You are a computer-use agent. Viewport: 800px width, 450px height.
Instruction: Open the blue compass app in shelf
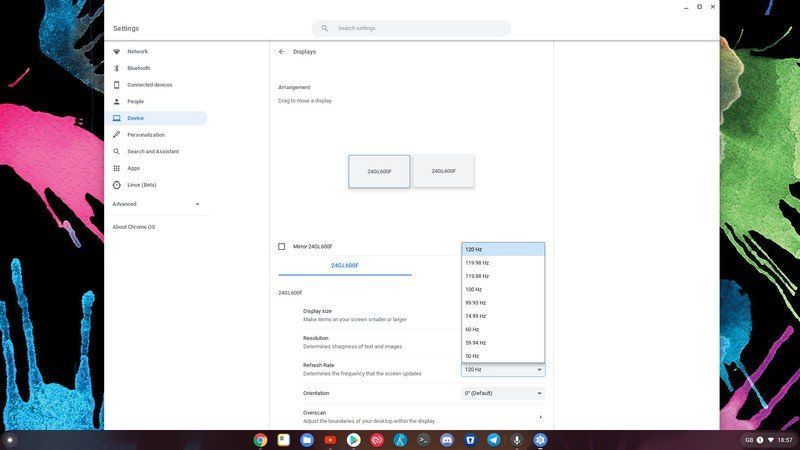tap(400, 440)
